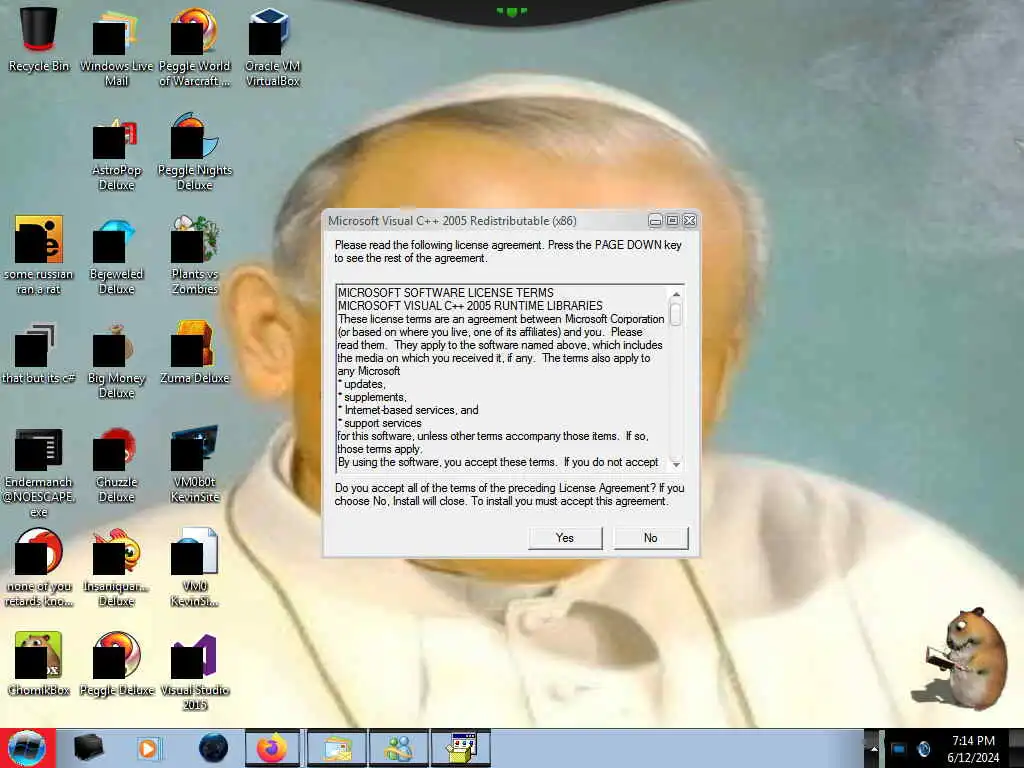
Task: Select Windows Live Mail desktop shortcut
Action: (x=116, y=47)
